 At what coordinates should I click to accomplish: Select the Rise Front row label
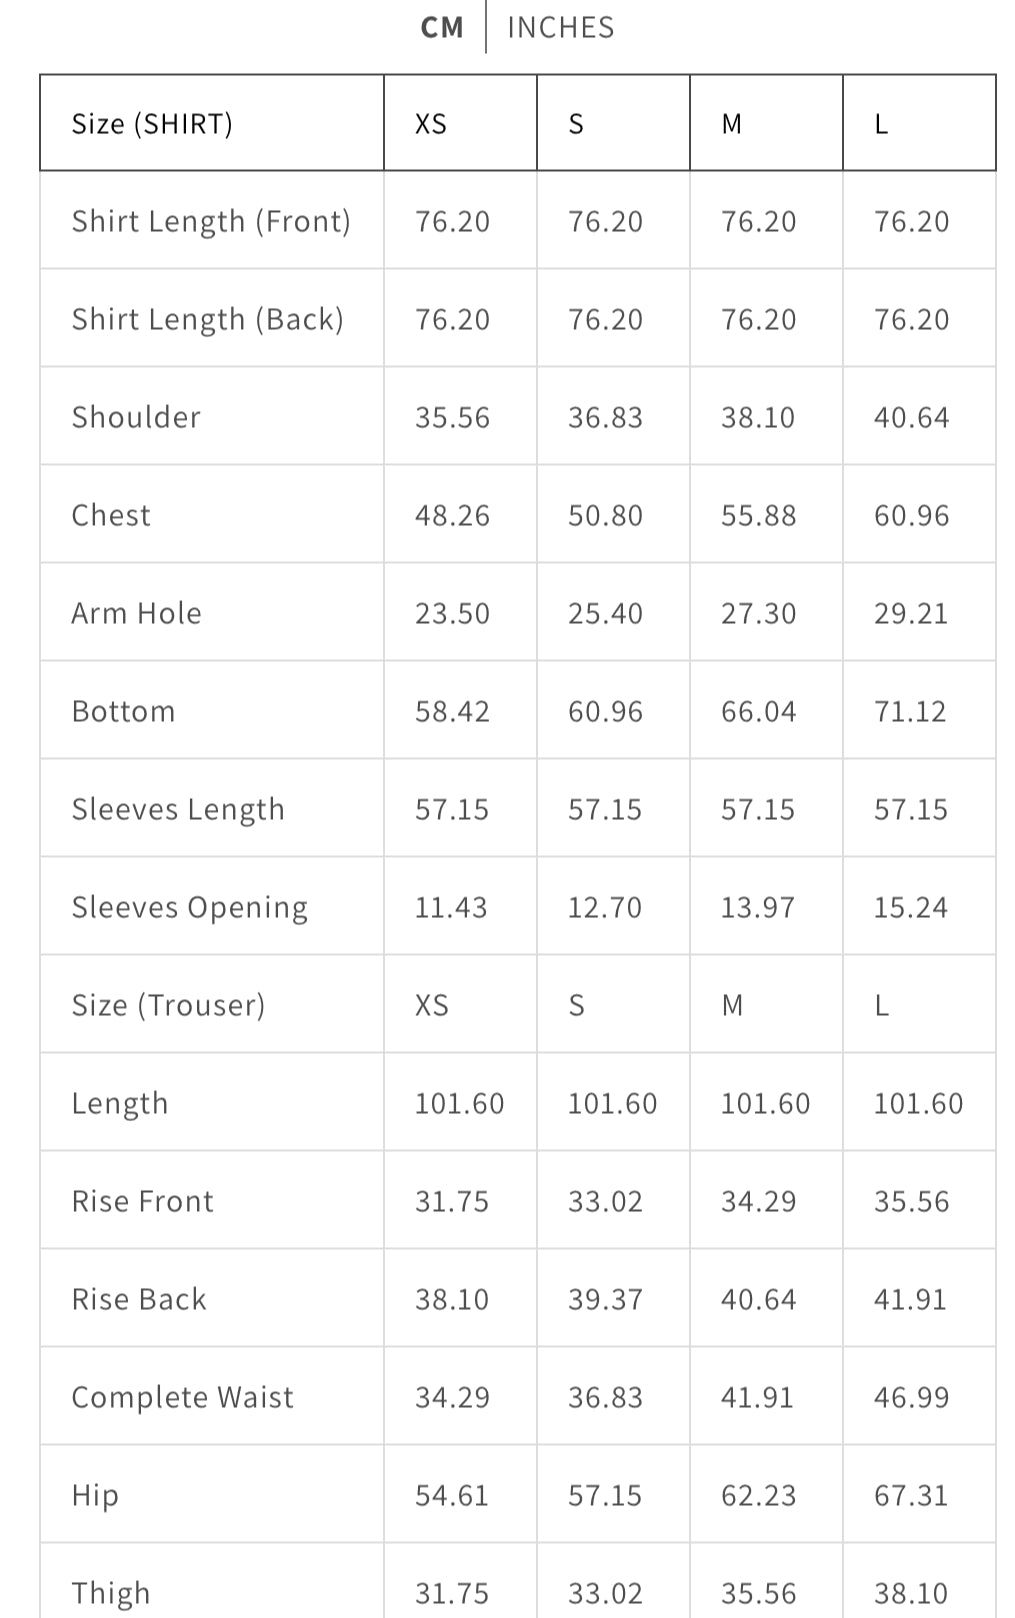coord(143,1201)
